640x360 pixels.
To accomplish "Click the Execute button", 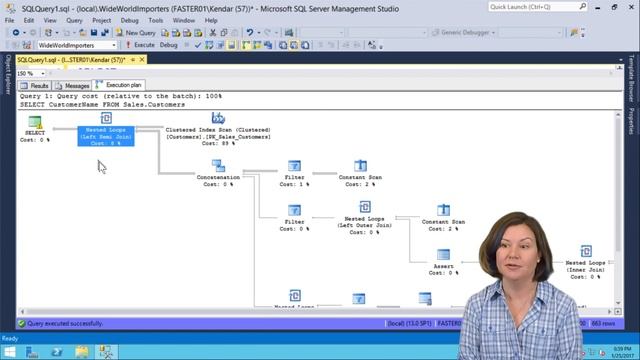I will (x=140, y=45).
